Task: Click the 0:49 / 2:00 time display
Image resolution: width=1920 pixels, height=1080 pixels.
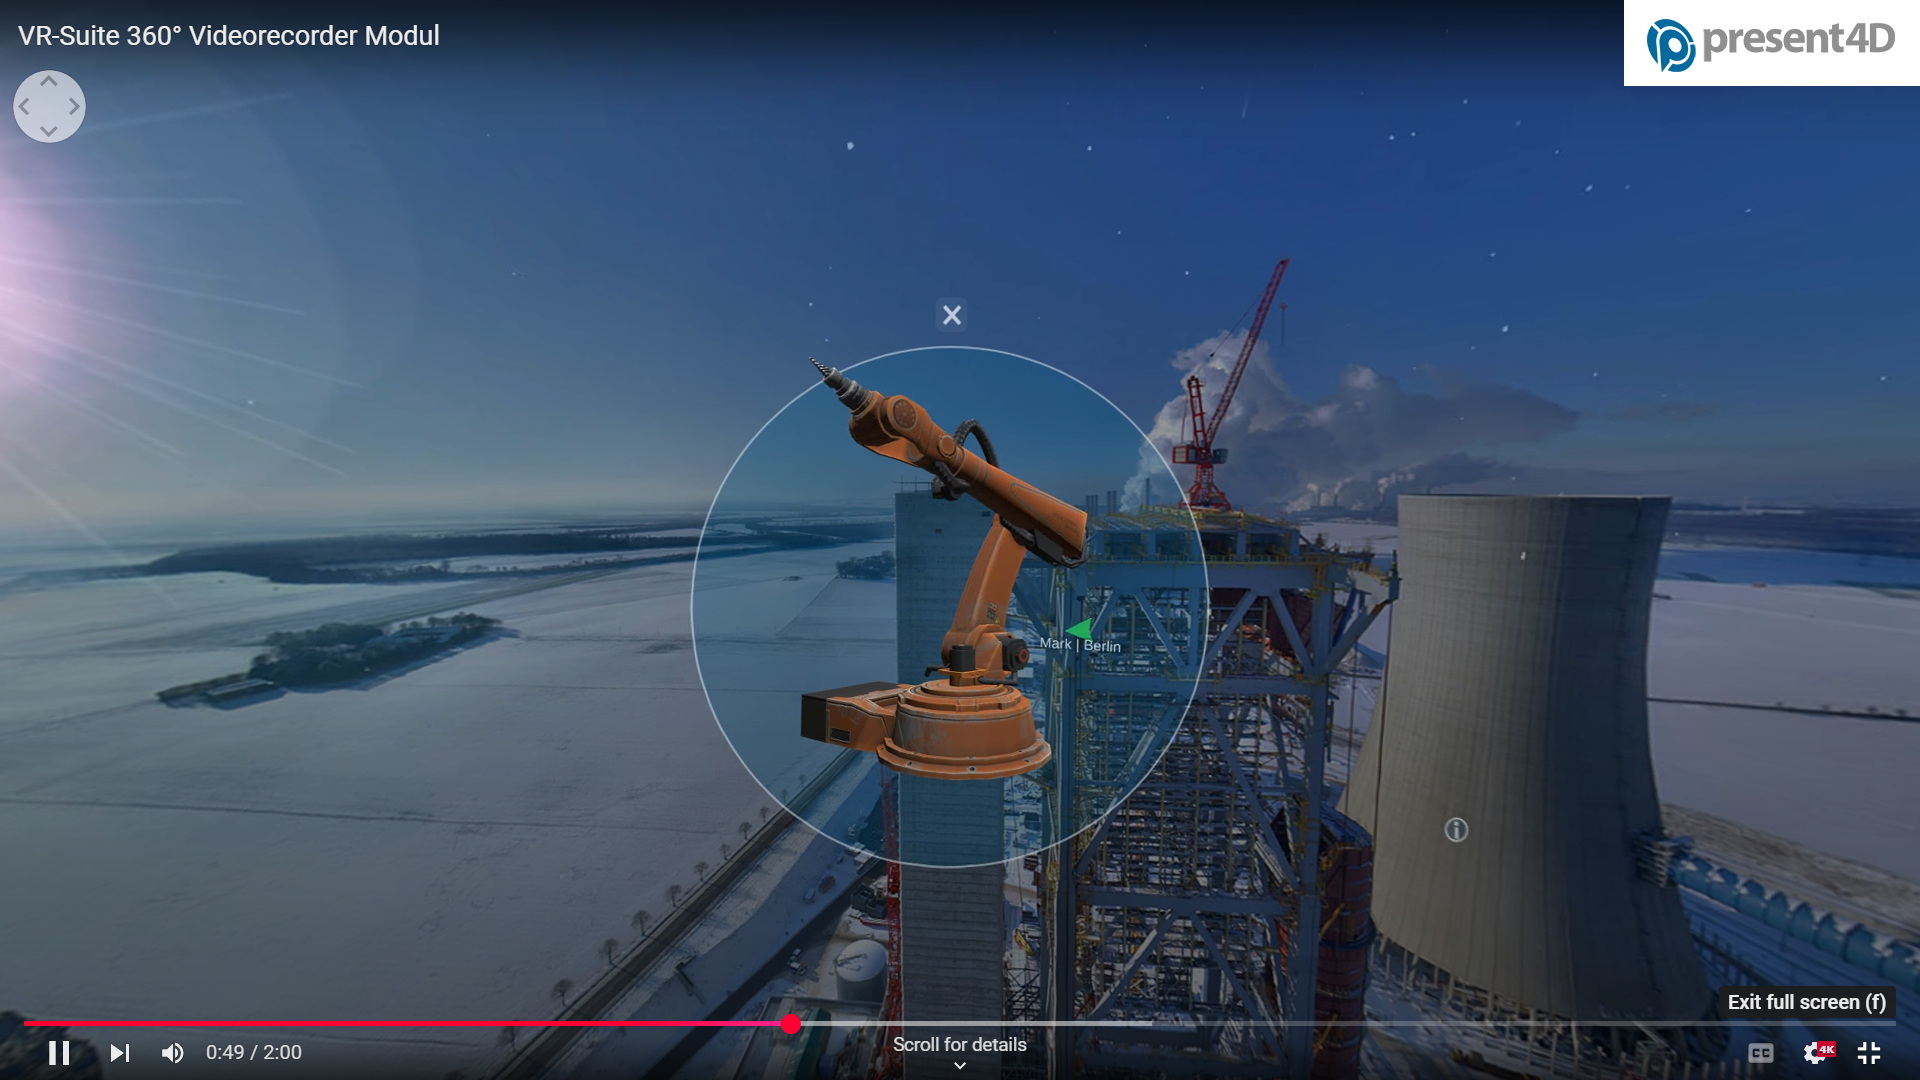Action: [254, 1052]
